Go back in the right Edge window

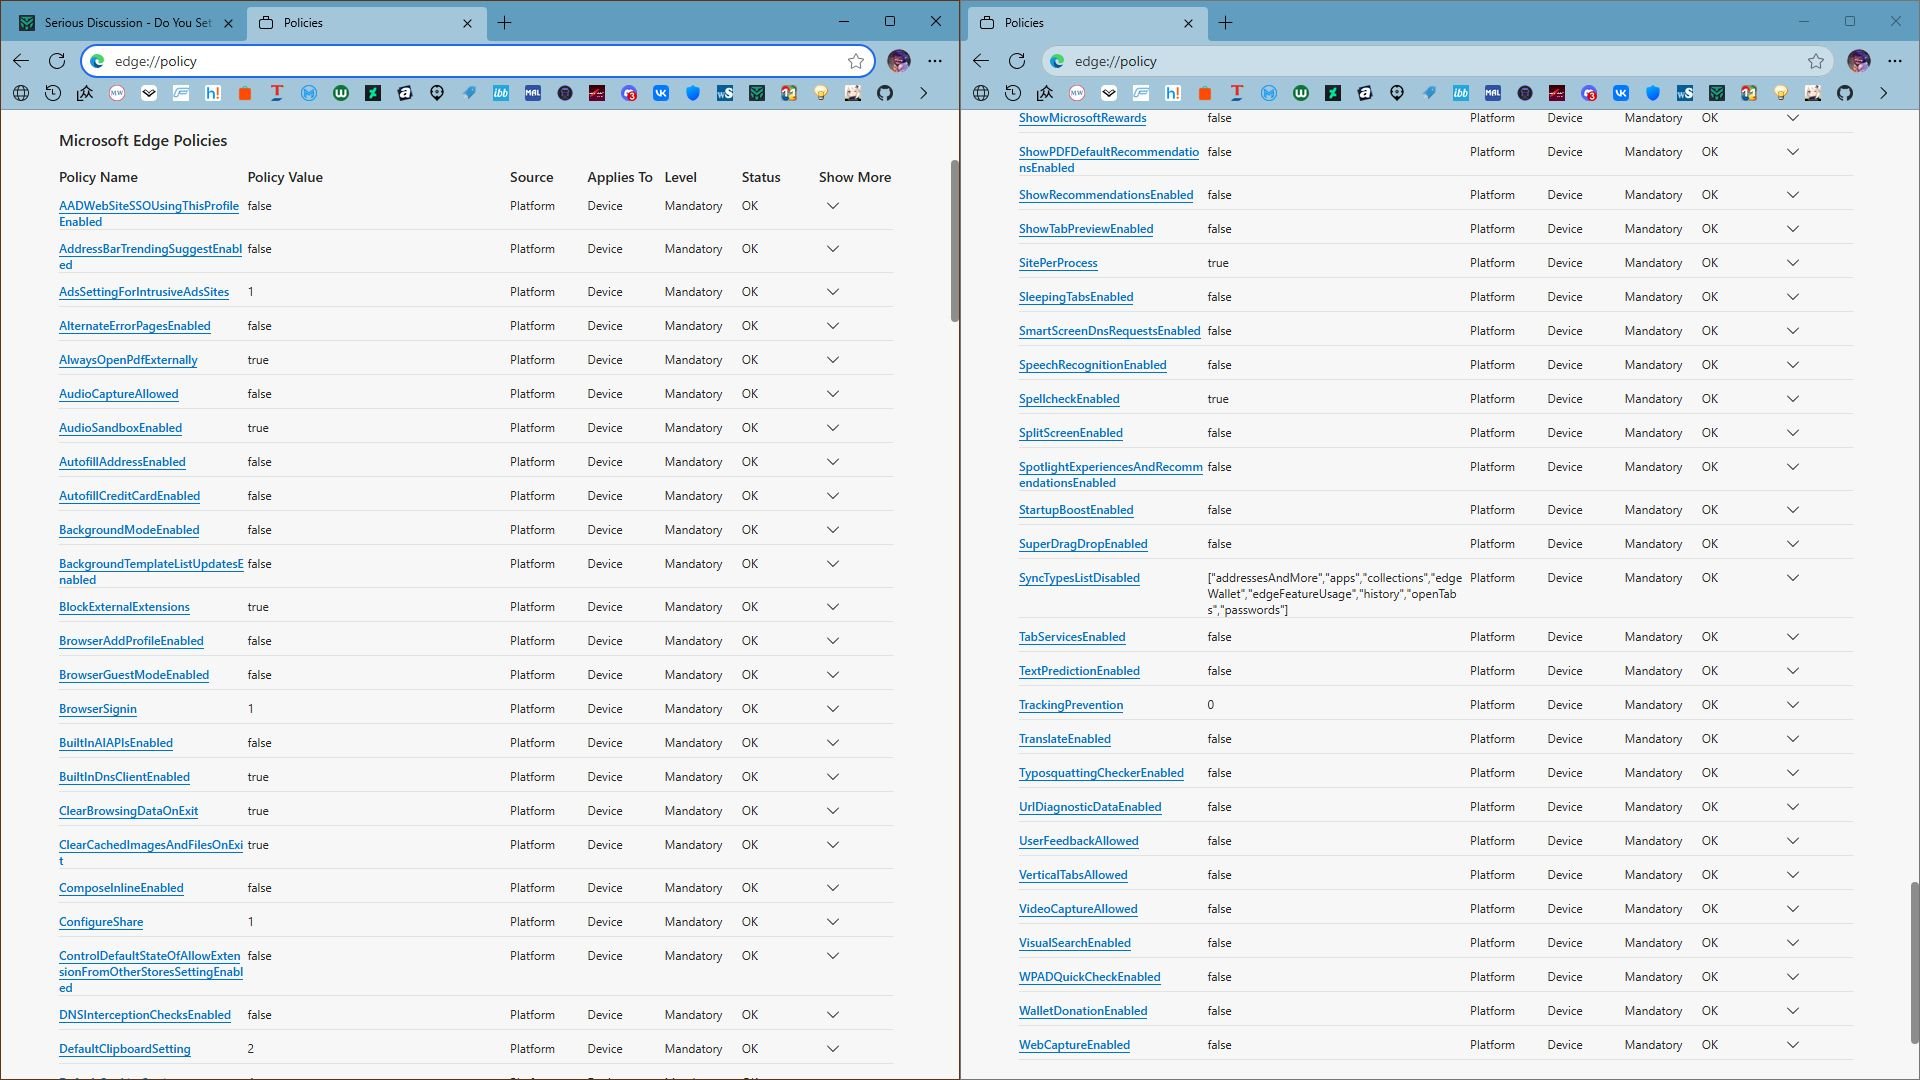pos(981,61)
